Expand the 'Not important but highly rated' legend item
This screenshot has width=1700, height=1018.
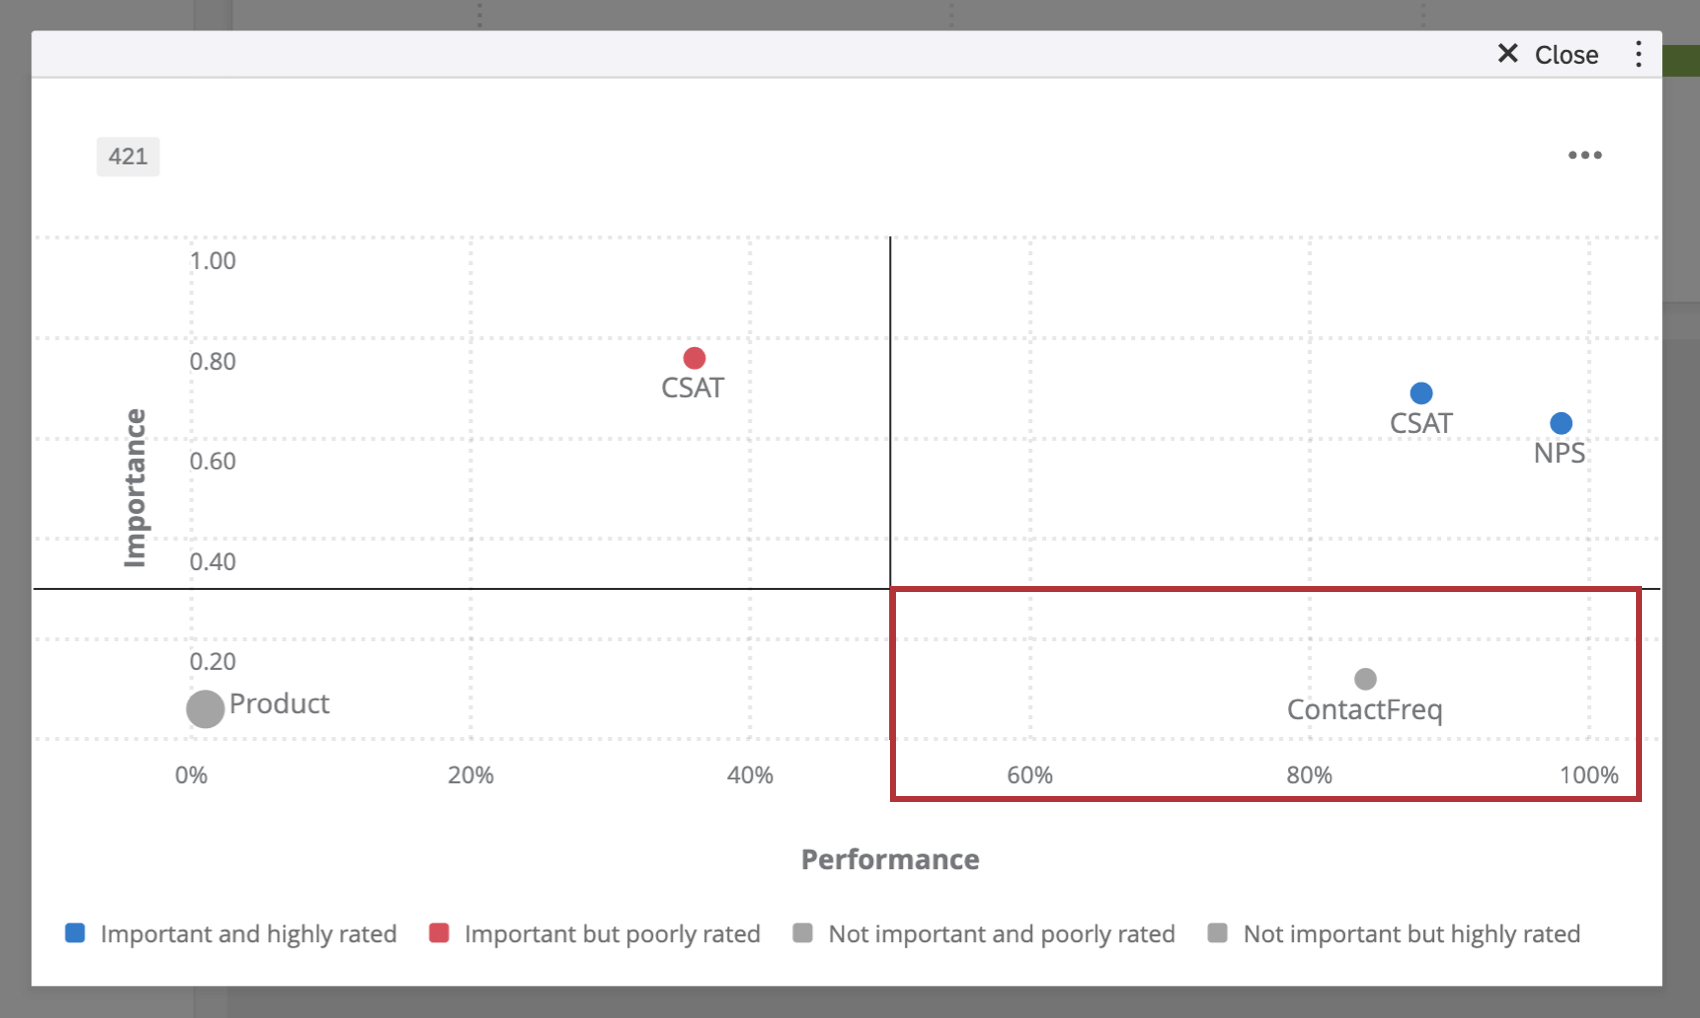[x=1410, y=933]
